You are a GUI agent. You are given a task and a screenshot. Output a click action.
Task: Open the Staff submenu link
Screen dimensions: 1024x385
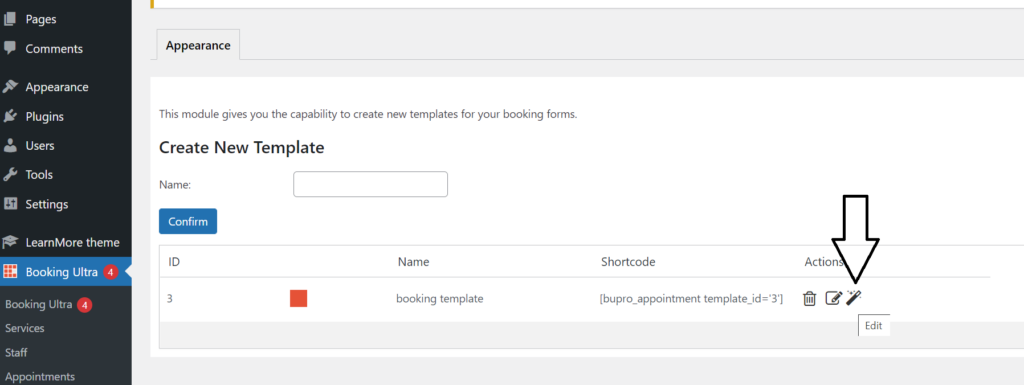tap(16, 352)
